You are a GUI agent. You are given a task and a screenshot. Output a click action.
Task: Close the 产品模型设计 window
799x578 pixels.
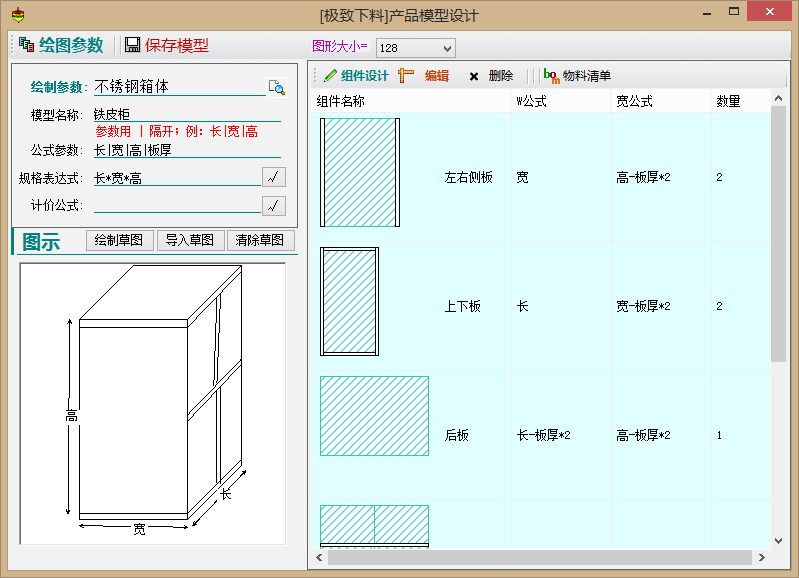coord(769,11)
